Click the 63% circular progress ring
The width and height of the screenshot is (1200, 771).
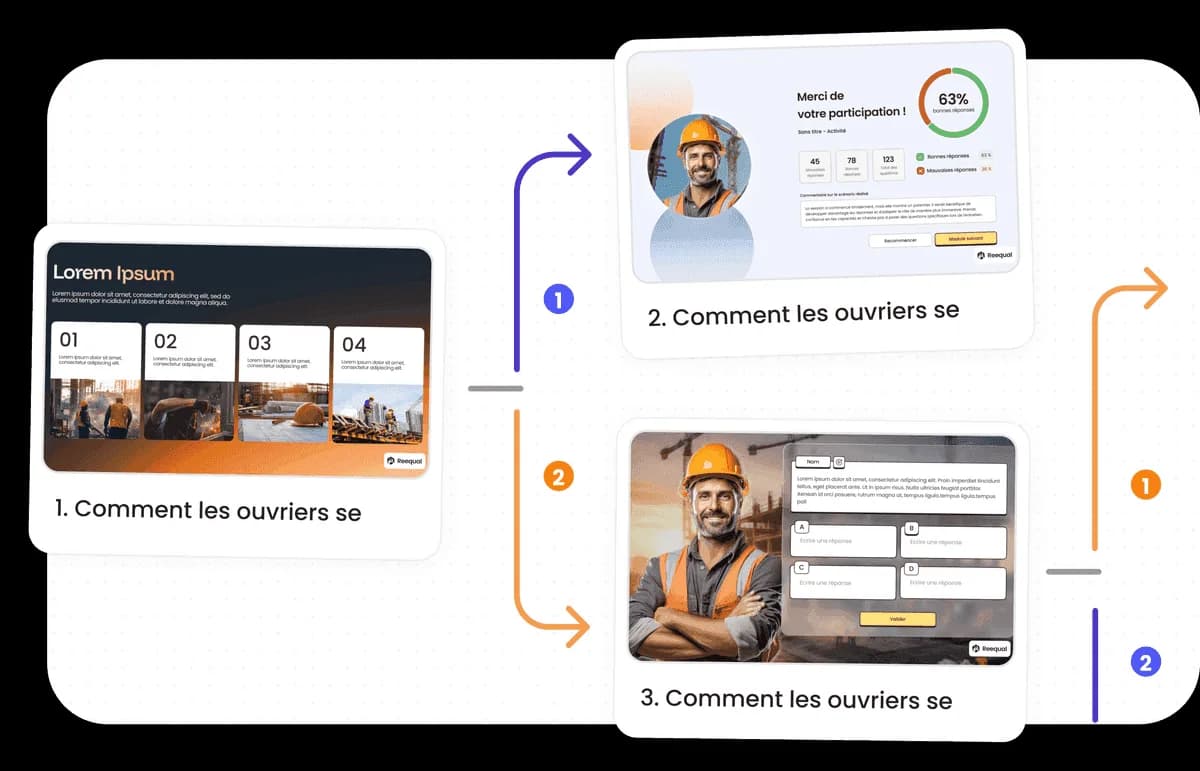(953, 102)
